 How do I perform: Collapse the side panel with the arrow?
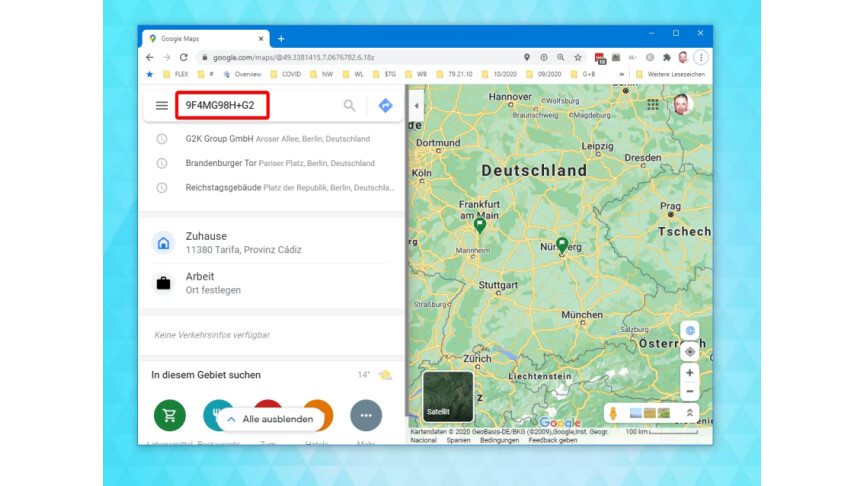tap(417, 106)
